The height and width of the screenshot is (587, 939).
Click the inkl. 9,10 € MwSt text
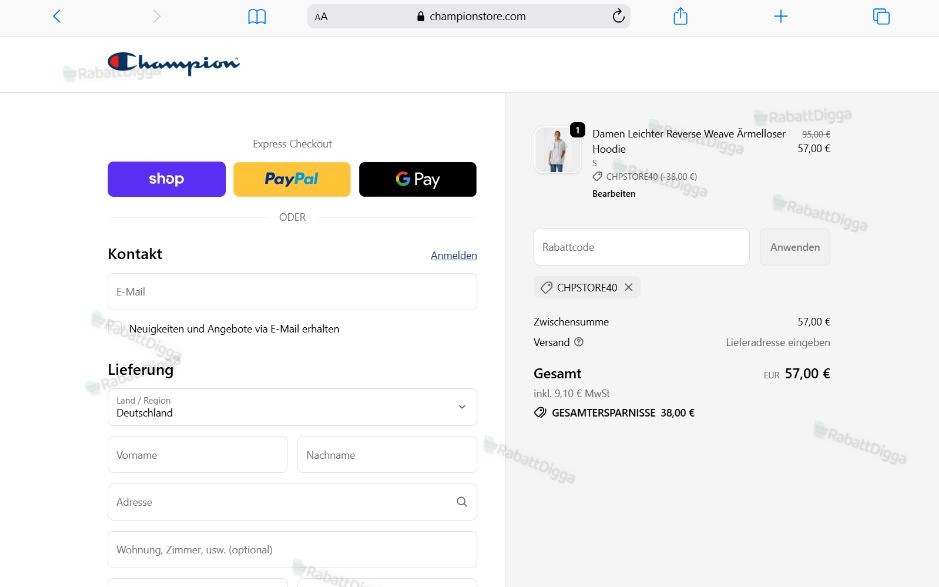(x=571, y=394)
